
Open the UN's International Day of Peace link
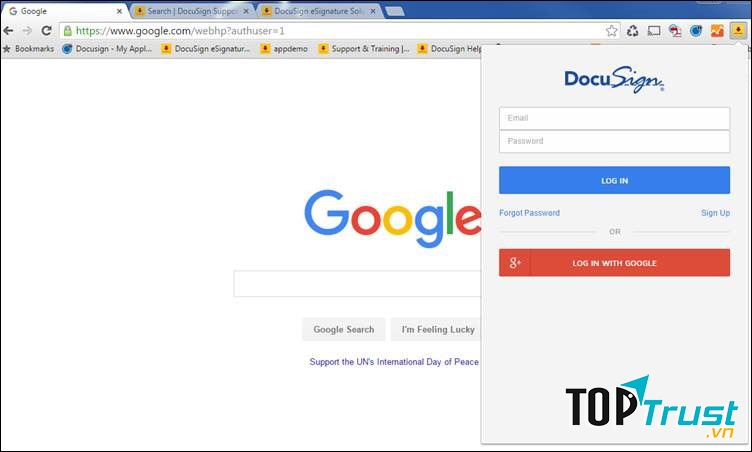coord(394,362)
